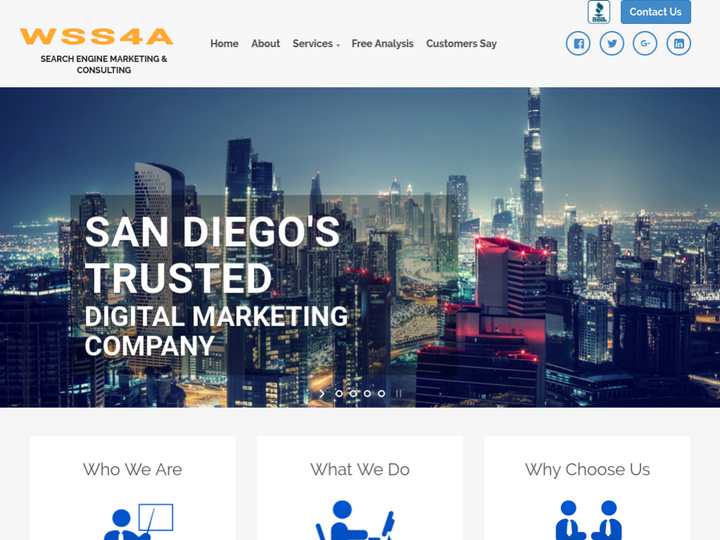The width and height of the screenshot is (720, 540).
Task: Click the Contact Us button
Action: click(656, 12)
